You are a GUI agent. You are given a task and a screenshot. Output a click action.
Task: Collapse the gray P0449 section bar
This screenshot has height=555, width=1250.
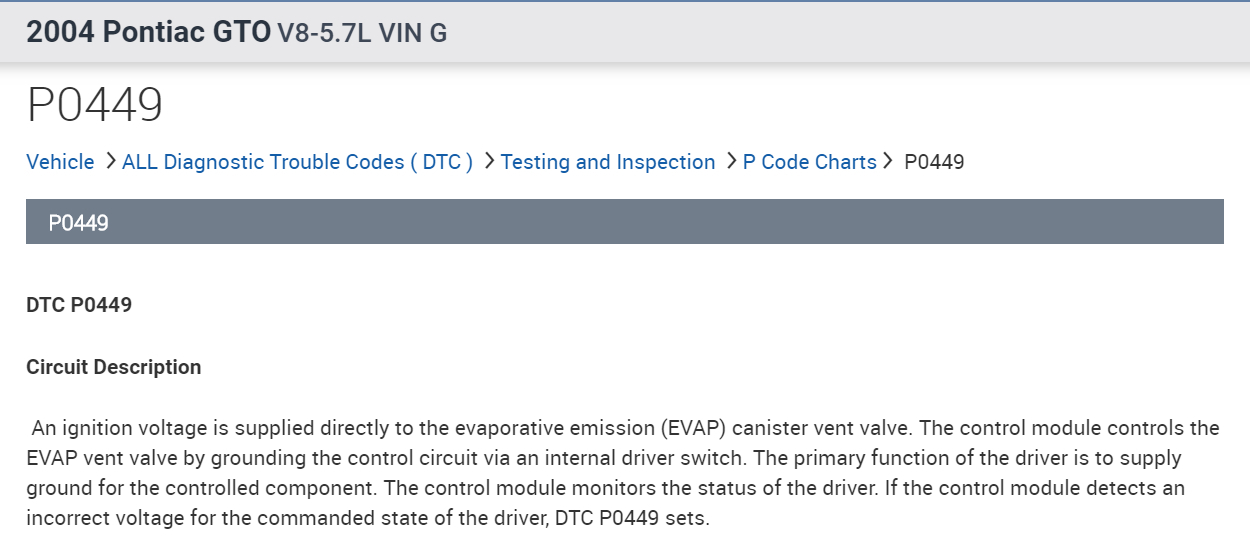click(x=624, y=222)
